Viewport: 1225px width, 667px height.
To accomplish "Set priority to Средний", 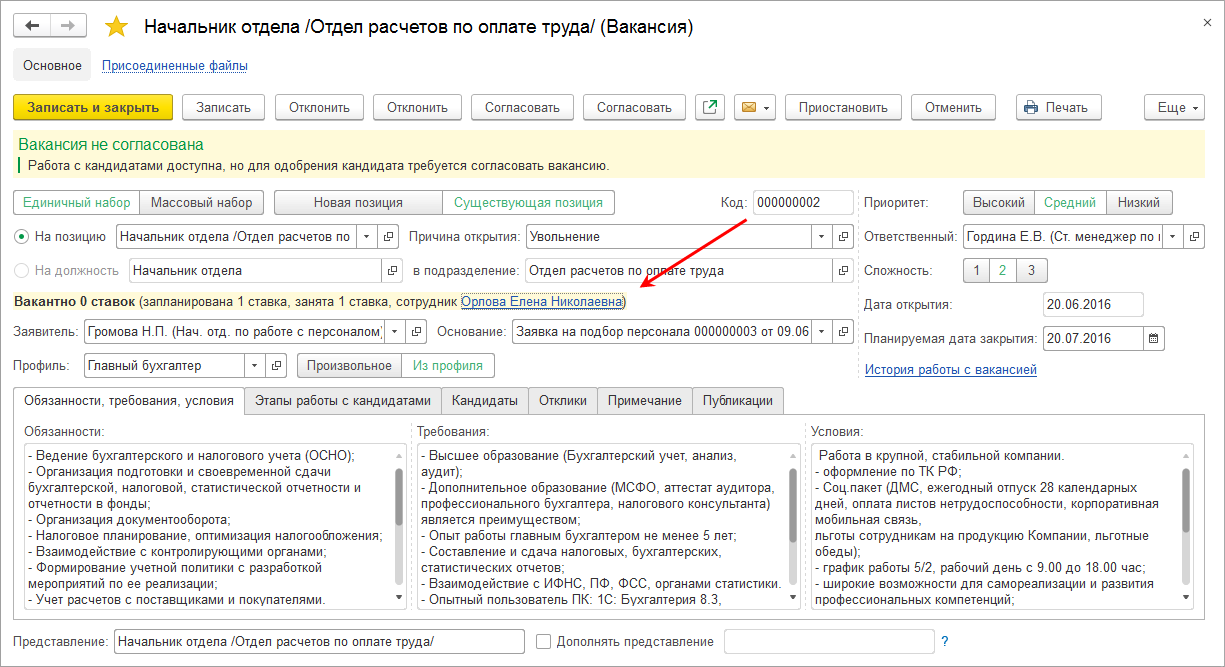I will pyautogui.click(x=1070, y=203).
